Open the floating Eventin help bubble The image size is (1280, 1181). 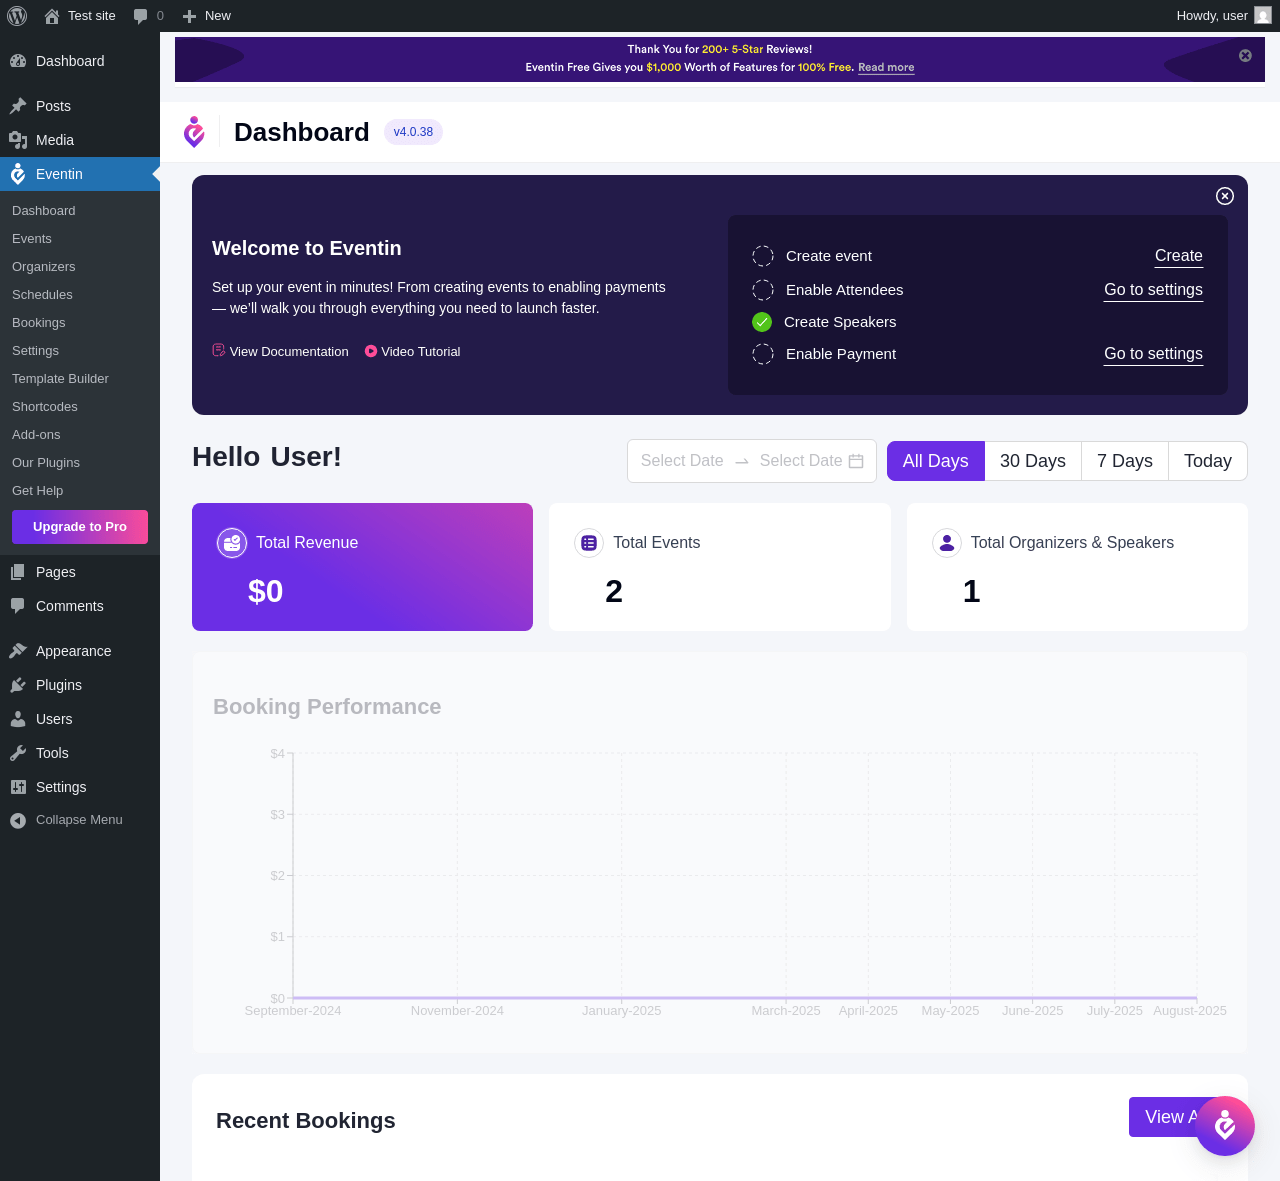[1225, 1126]
